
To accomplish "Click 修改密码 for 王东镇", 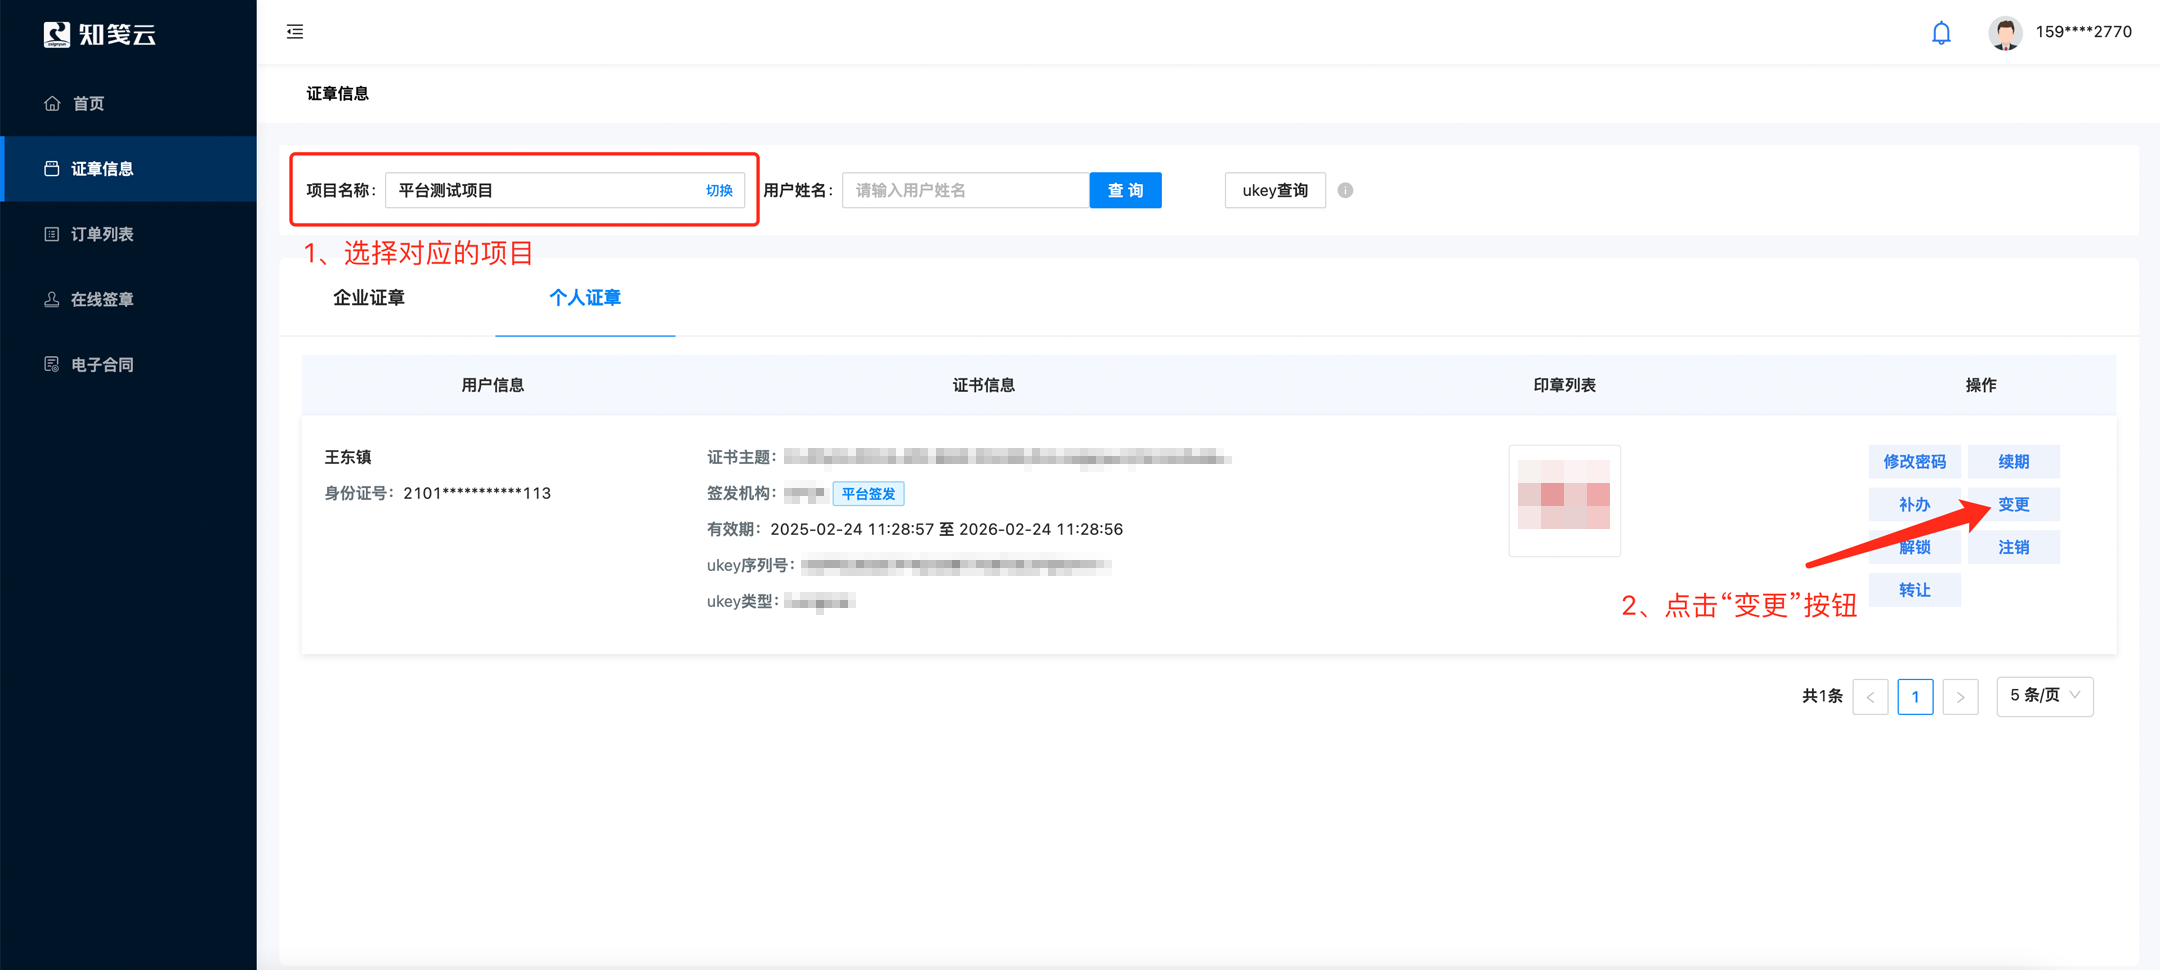I will [1914, 461].
